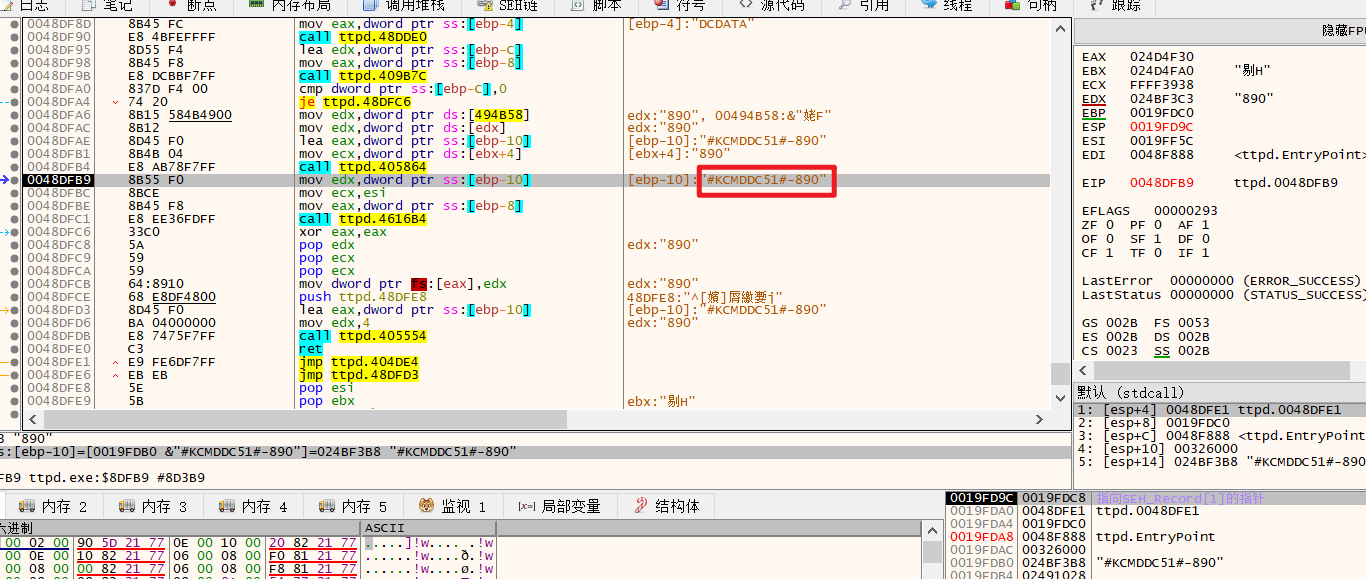
Task: Click the CF flag value
Action: [1110, 253]
